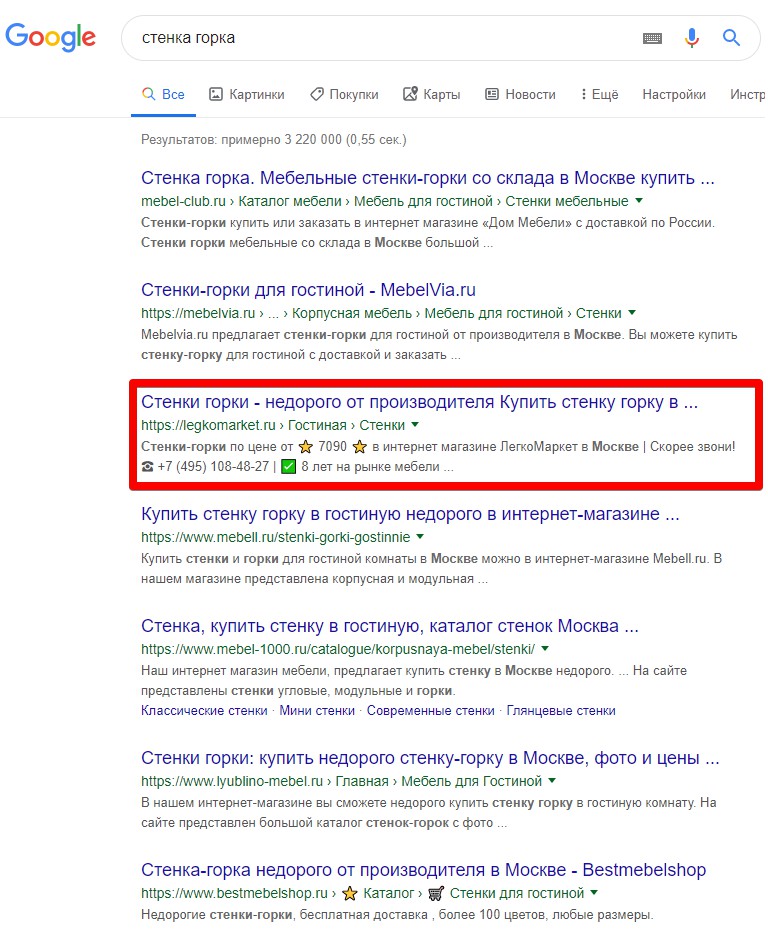Open 'Настройки' search settings

point(674,94)
